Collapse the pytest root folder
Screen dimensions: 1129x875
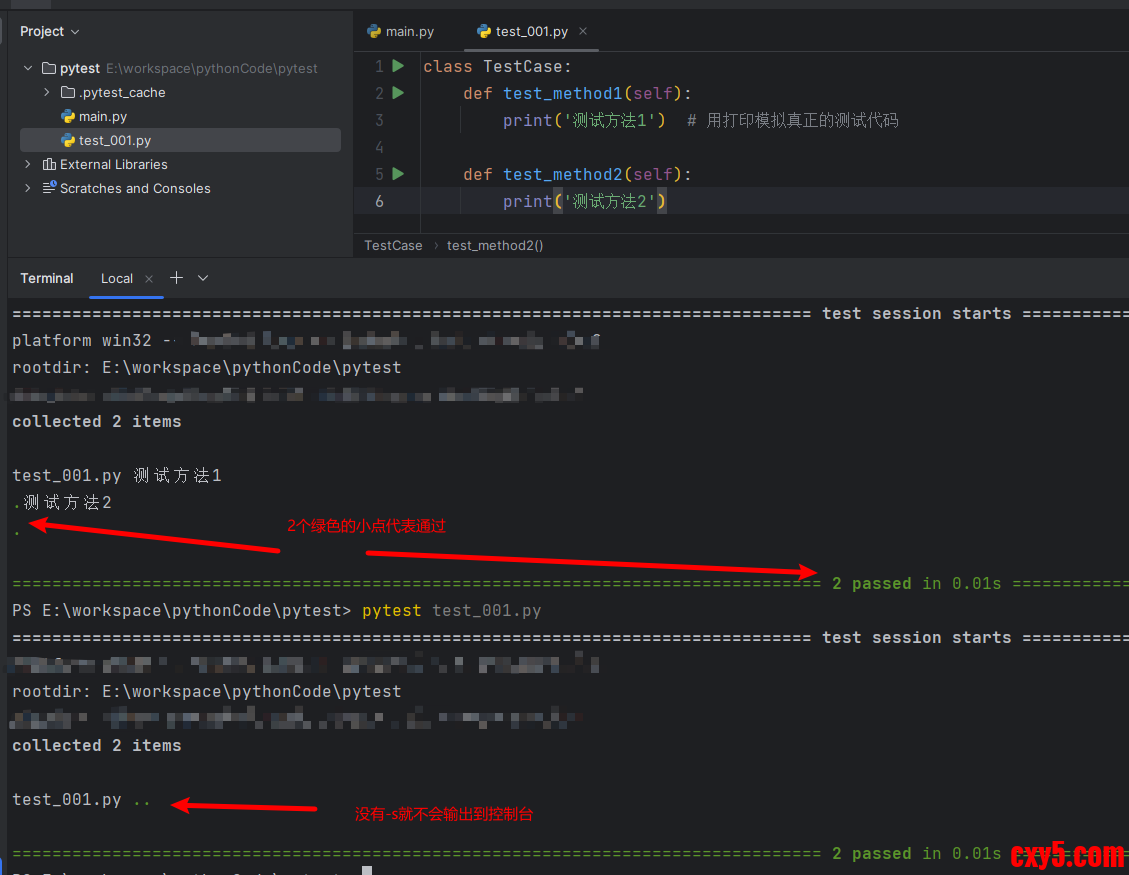coord(28,69)
